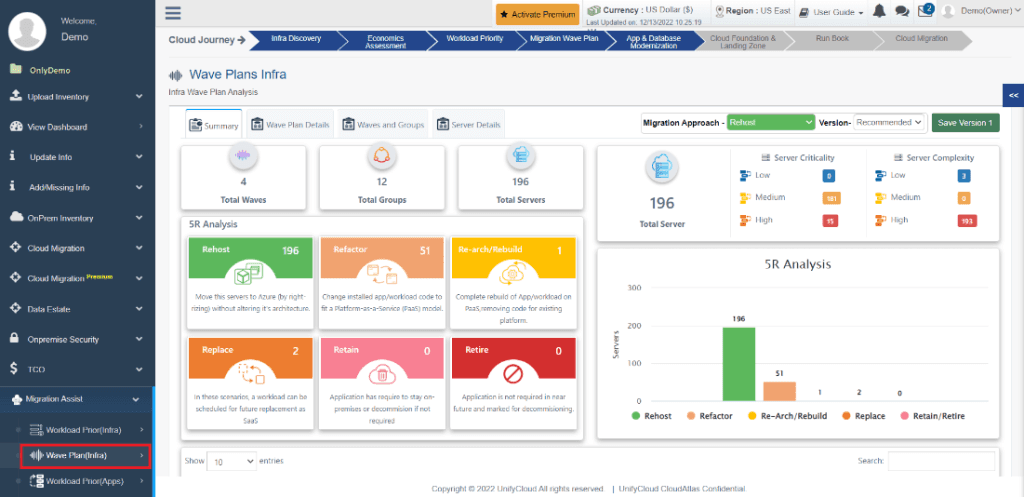
Task: Open the User Guide dropdown
Action: pos(831,12)
